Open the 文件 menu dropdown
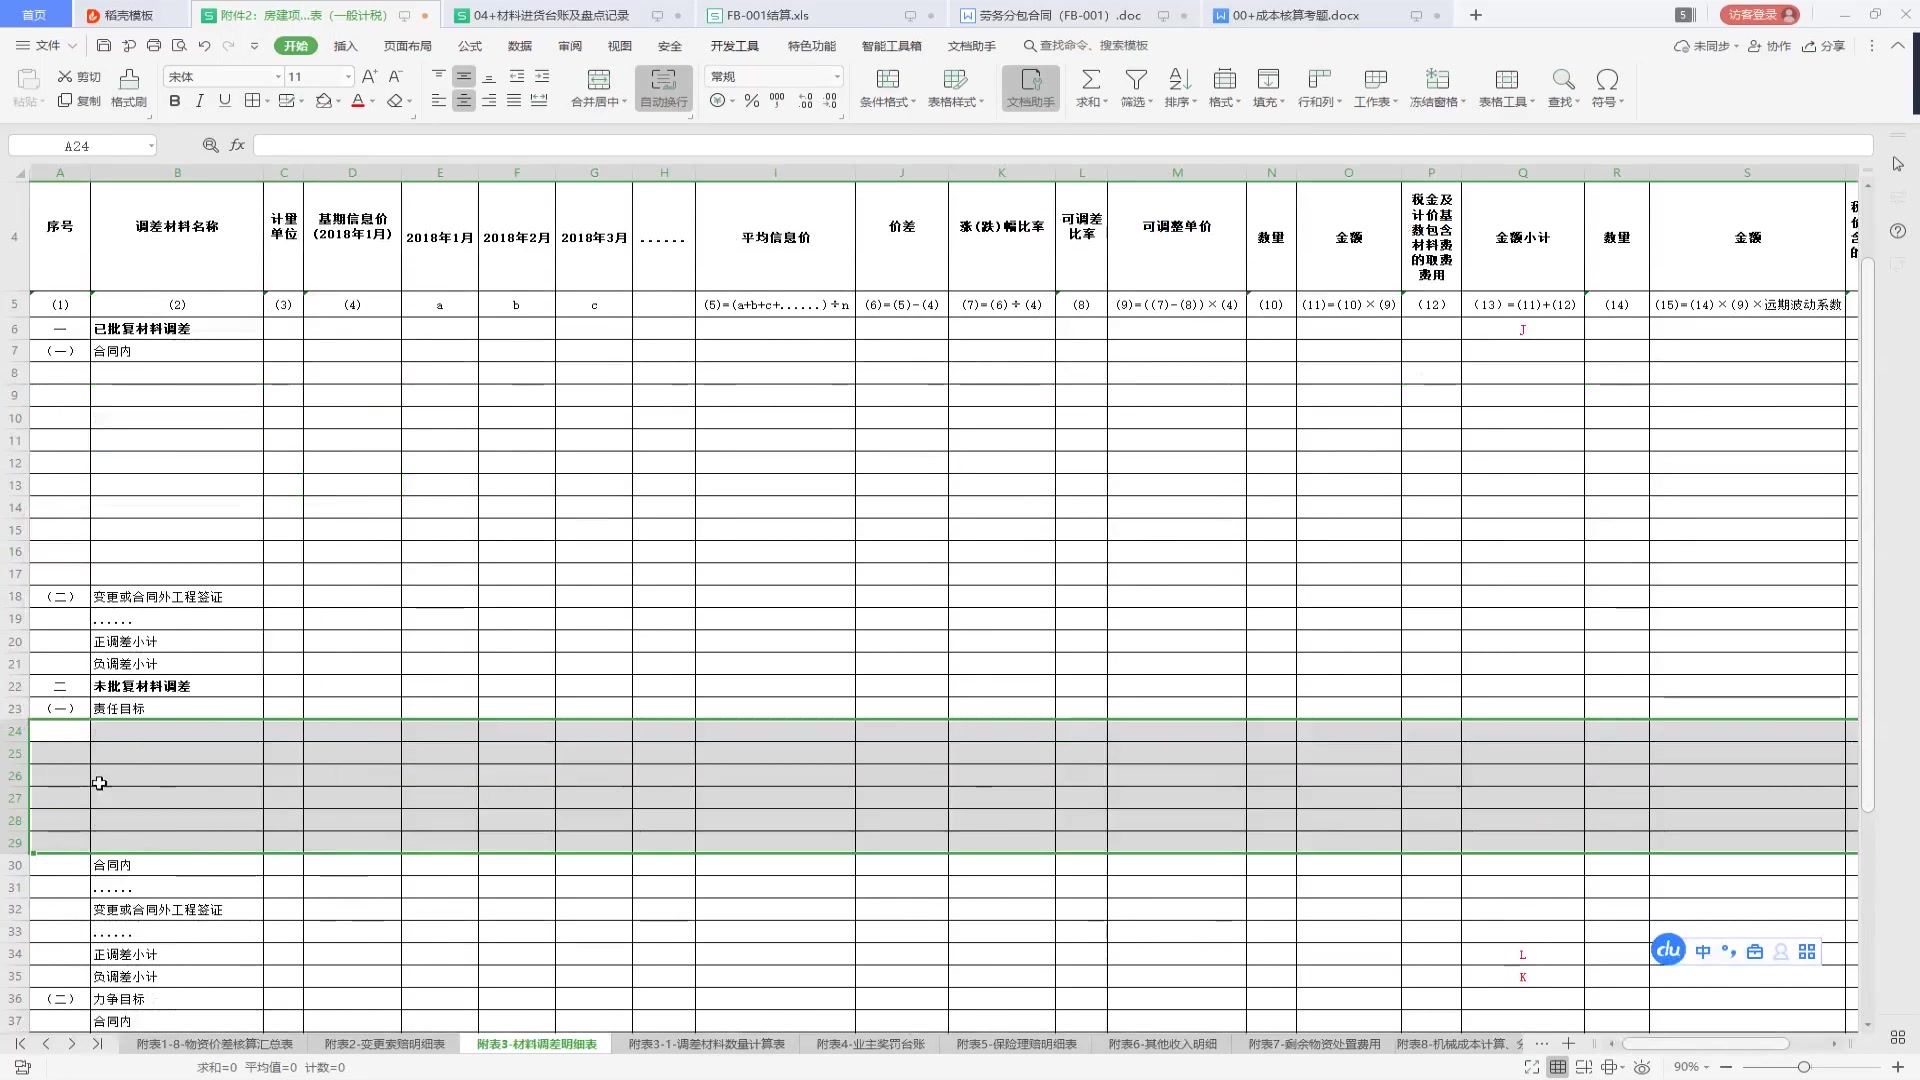The height and width of the screenshot is (1080, 1920). [47, 46]
